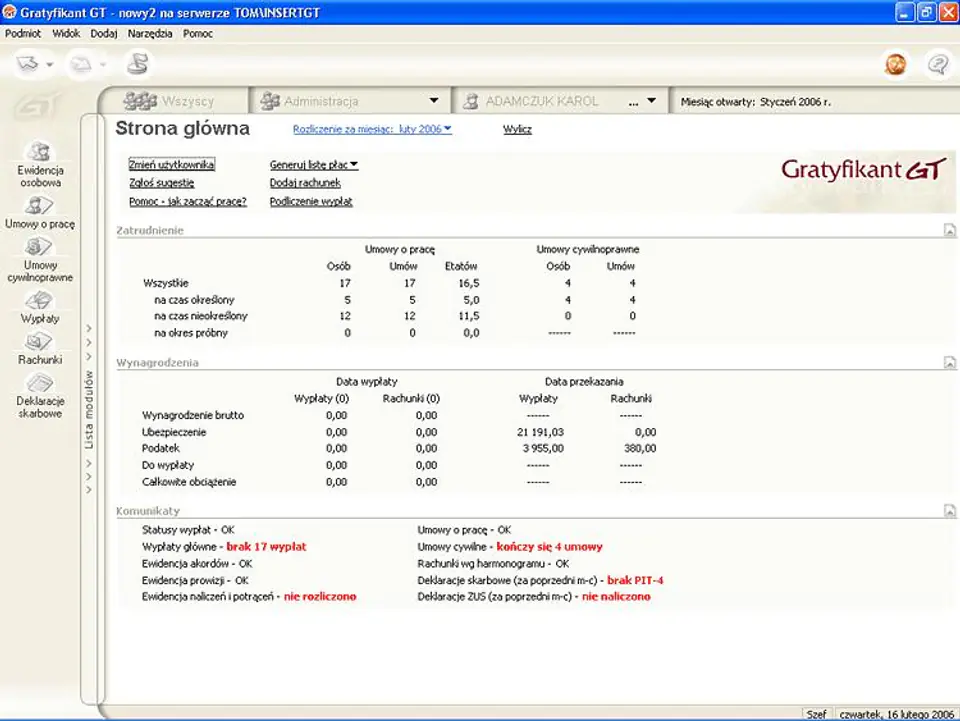Click the help question mark icon
Viewport: 960px width, 721px height.
[938, 64]
